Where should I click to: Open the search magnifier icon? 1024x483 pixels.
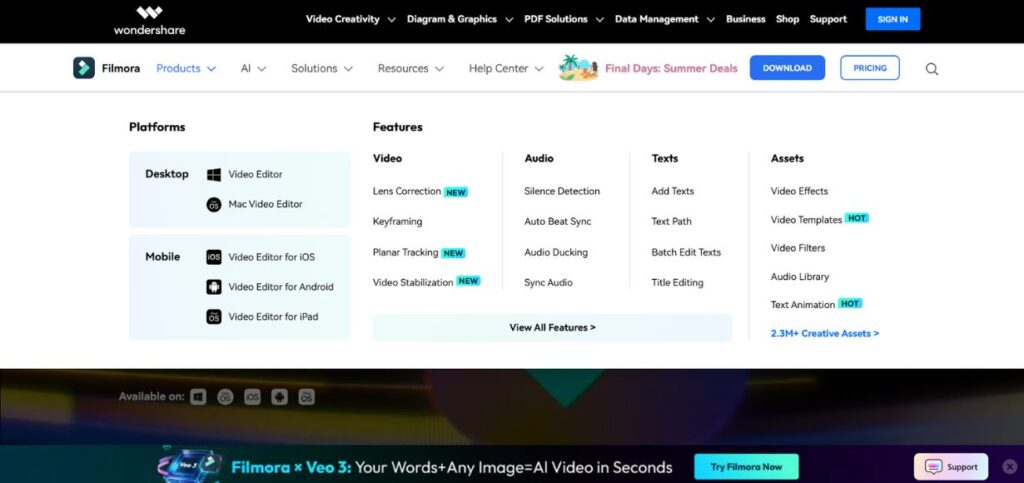click(x=932, y=69)
